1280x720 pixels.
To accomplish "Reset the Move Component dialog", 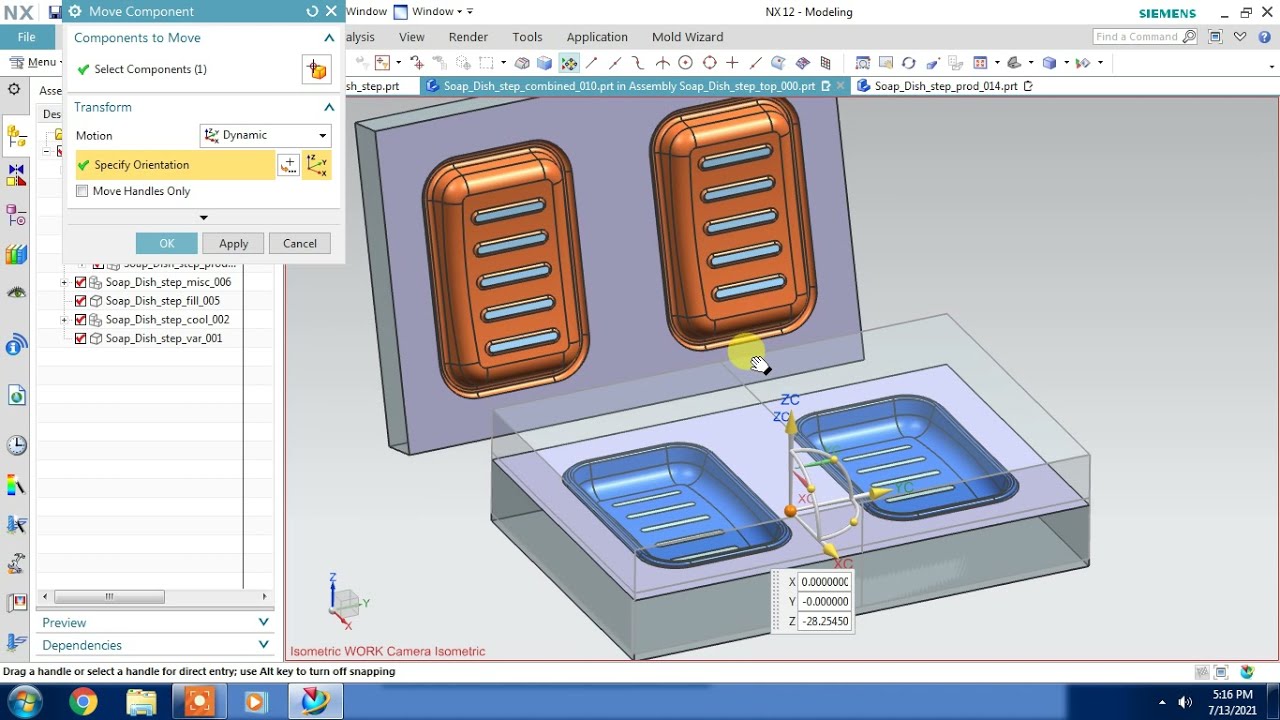I will coord(312,11).
